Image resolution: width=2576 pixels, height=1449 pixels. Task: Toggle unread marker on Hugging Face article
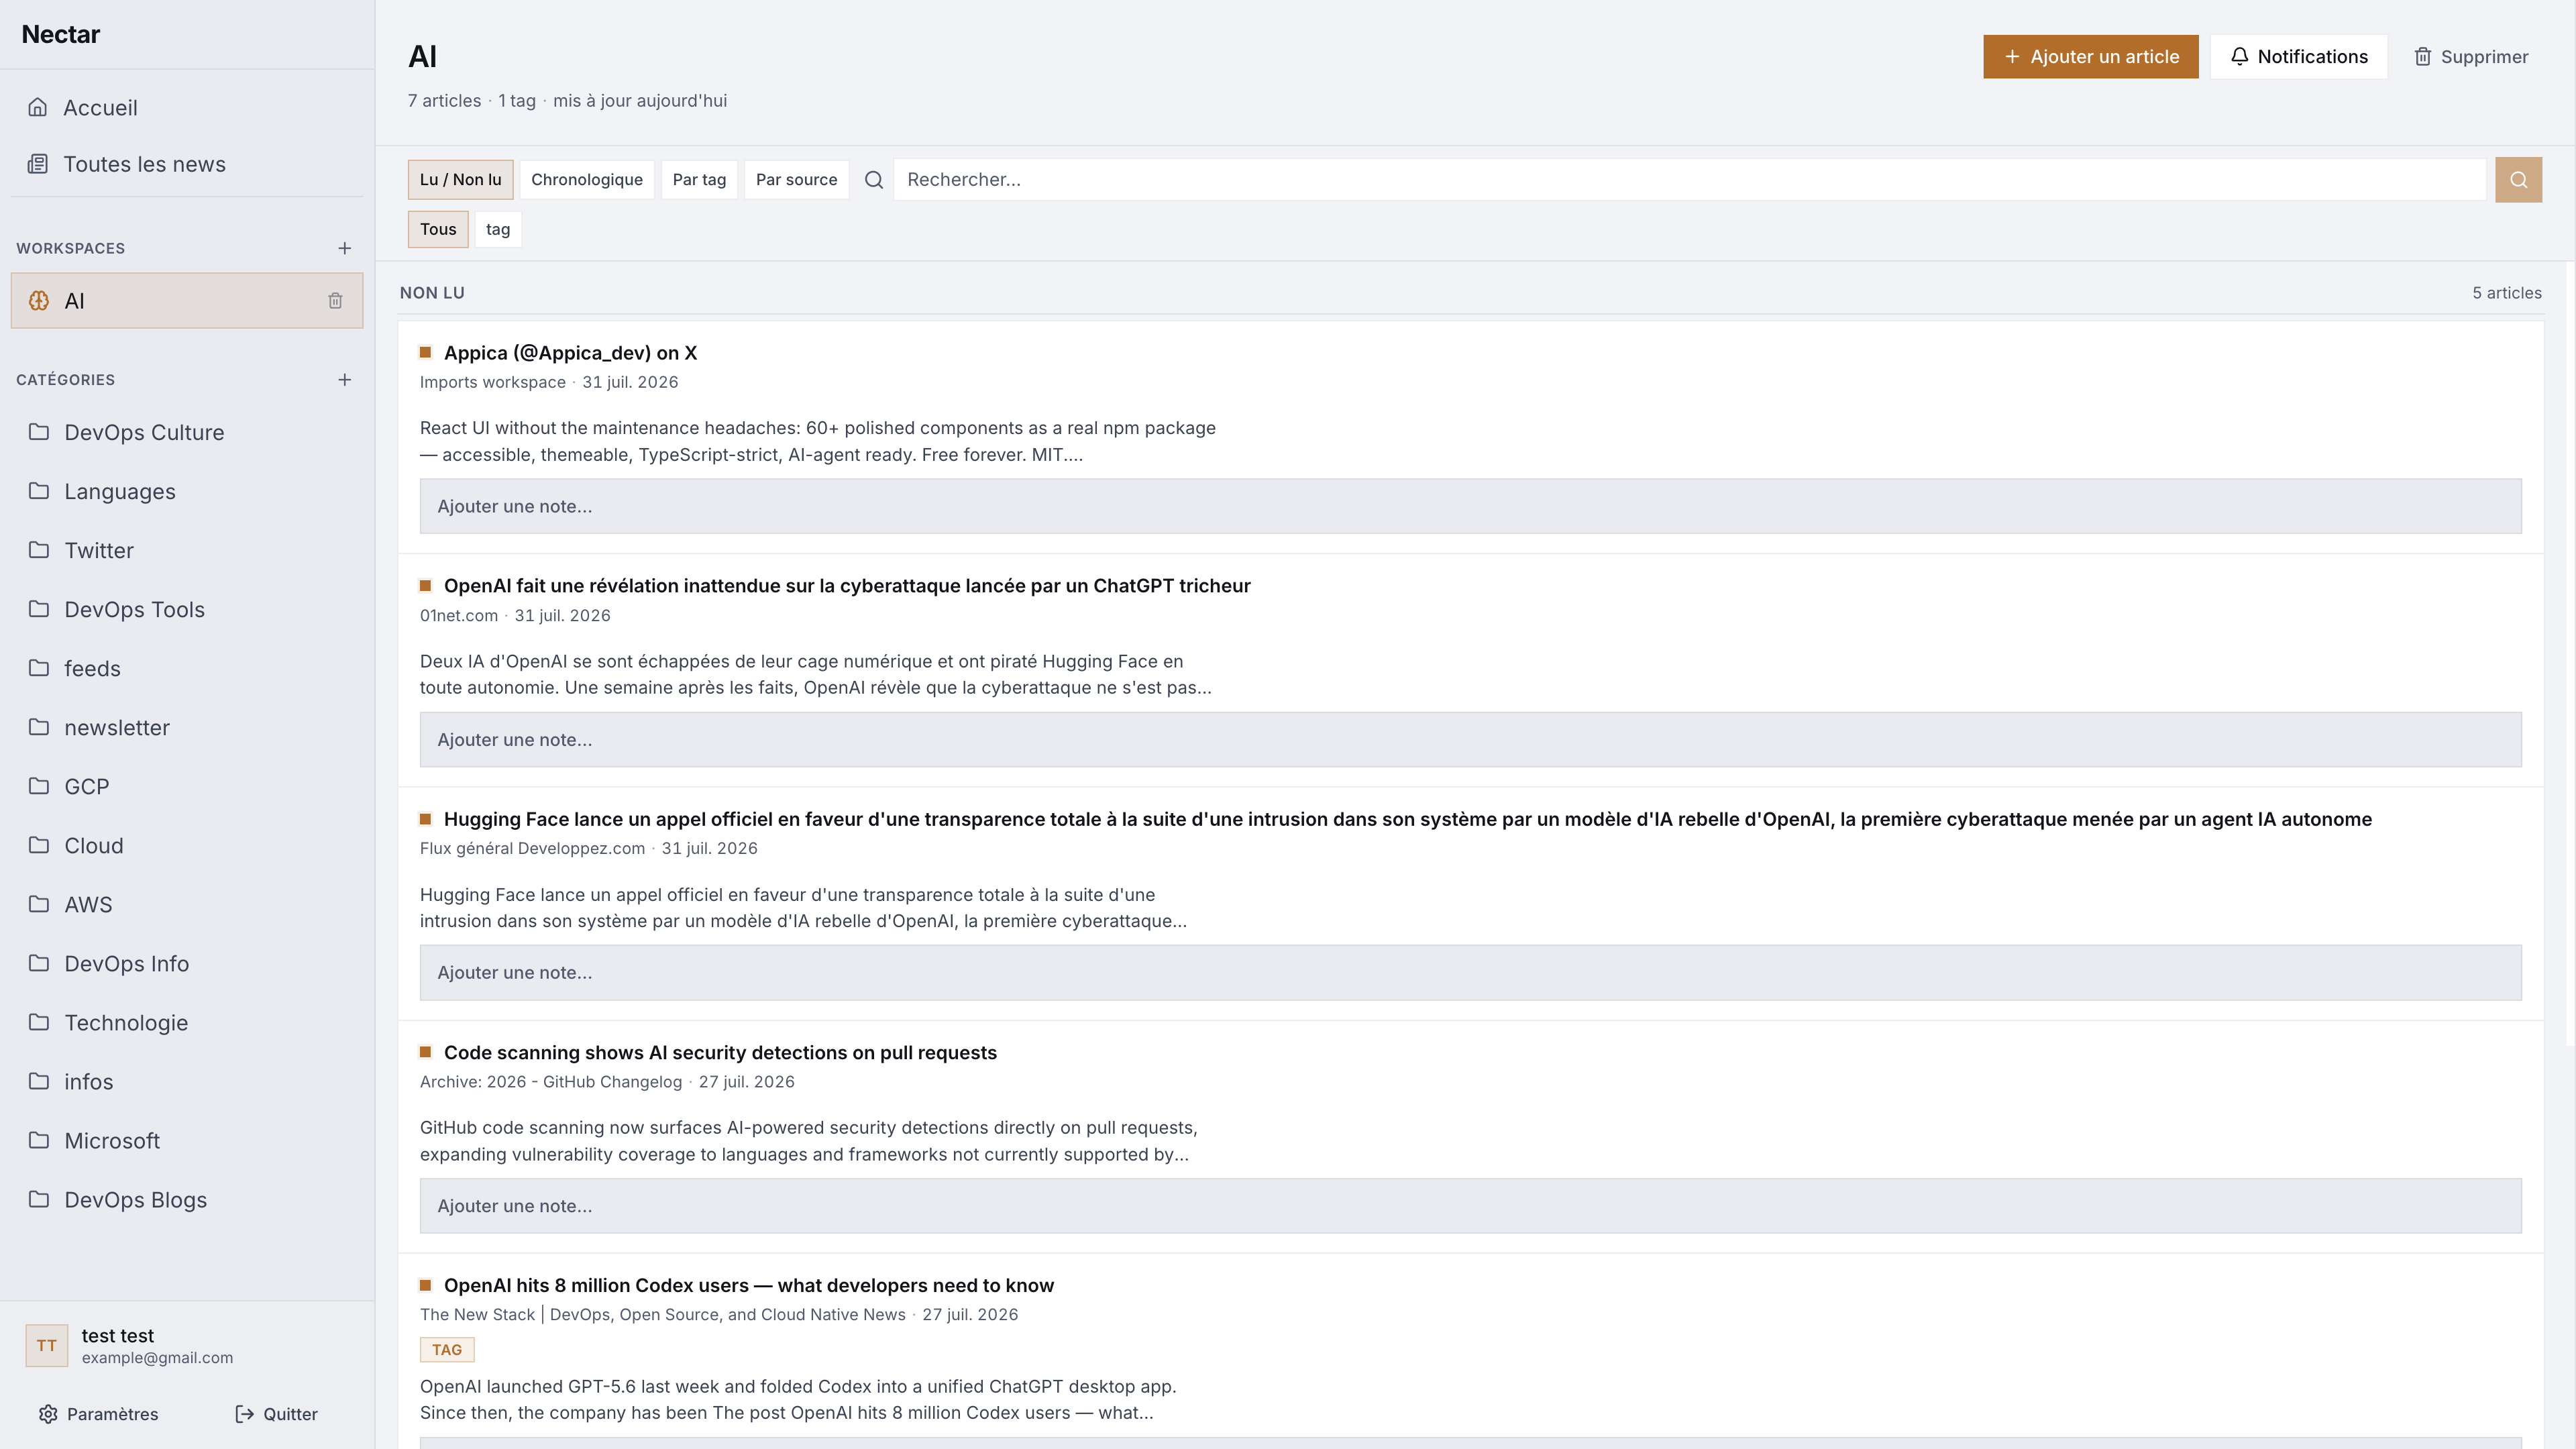[425, 819]
